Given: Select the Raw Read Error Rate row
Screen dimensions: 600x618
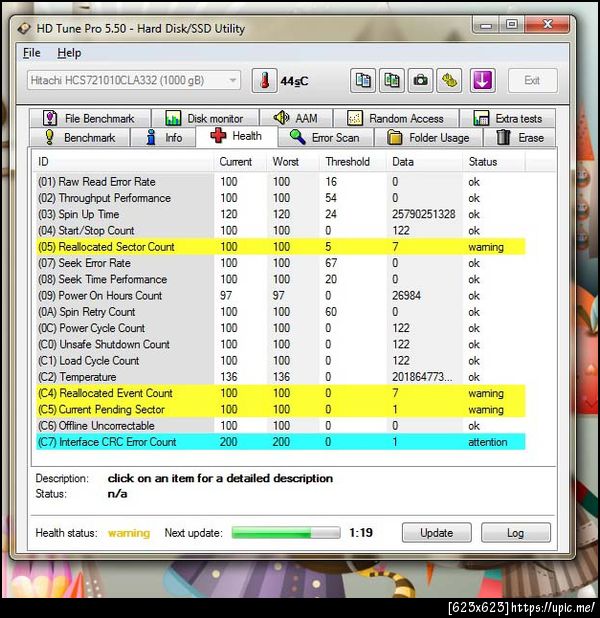Looking at the screenshot, I should pyautogui.click(x=281, y=182).
